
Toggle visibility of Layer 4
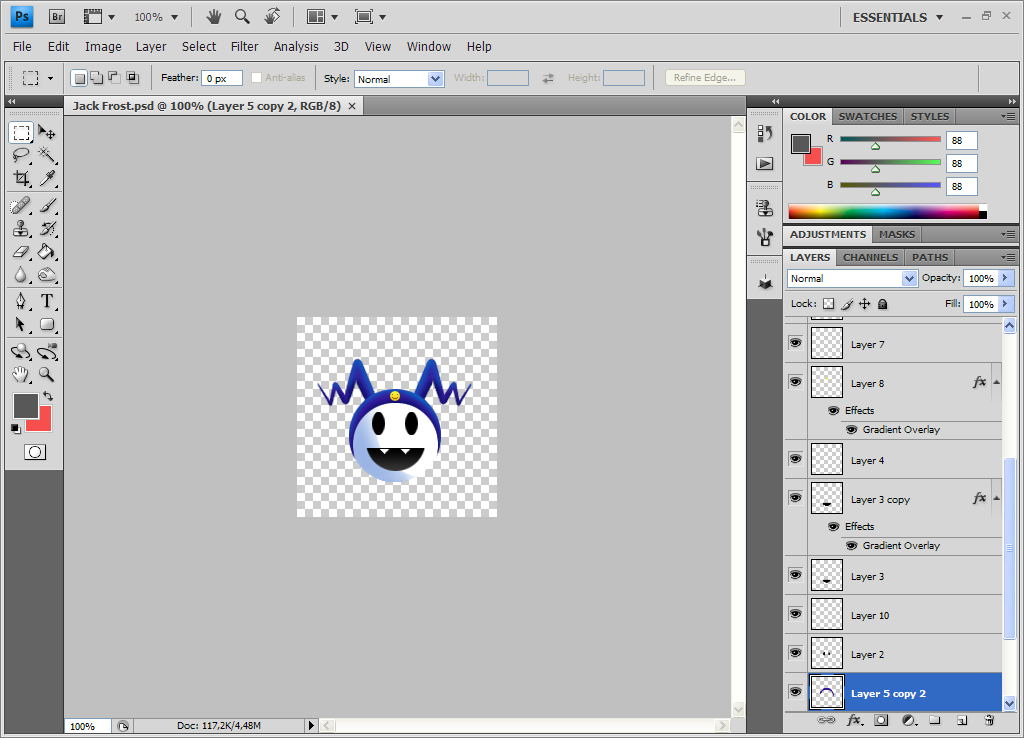(x=795, y=459)
